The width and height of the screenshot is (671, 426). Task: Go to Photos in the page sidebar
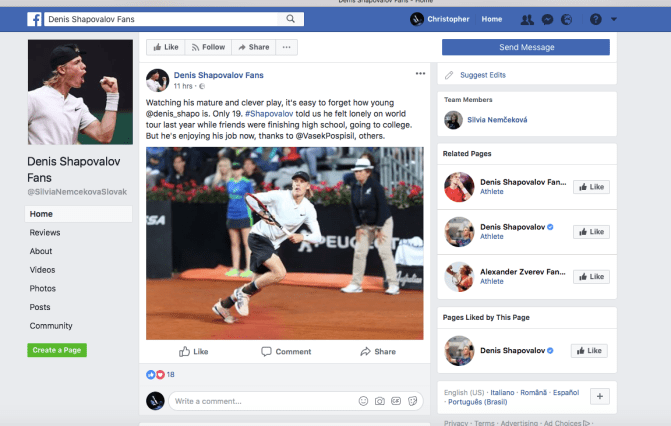pyautogui.click(x=43, y=288)
